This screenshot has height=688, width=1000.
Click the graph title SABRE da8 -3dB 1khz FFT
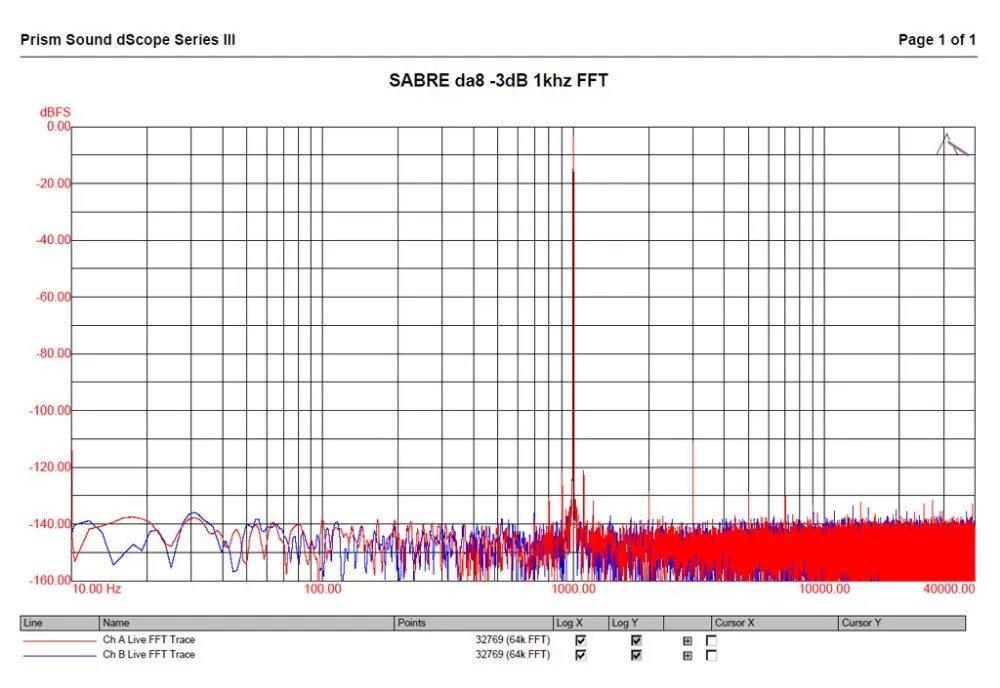tap(499, 80)
